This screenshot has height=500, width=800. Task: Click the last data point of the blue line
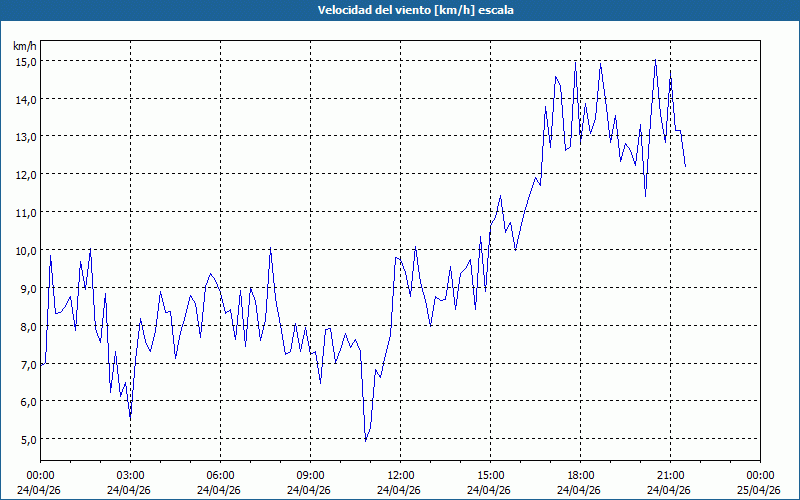pos(685,167)
